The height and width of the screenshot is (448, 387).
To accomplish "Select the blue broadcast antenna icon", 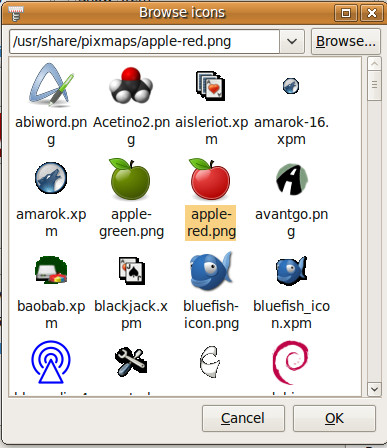I will (51, 362).
